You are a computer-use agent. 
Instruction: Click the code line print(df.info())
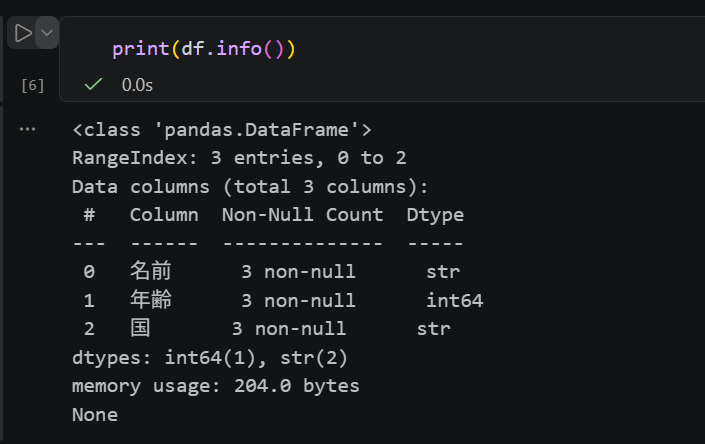pyautogui.click(x=204, y=49)
